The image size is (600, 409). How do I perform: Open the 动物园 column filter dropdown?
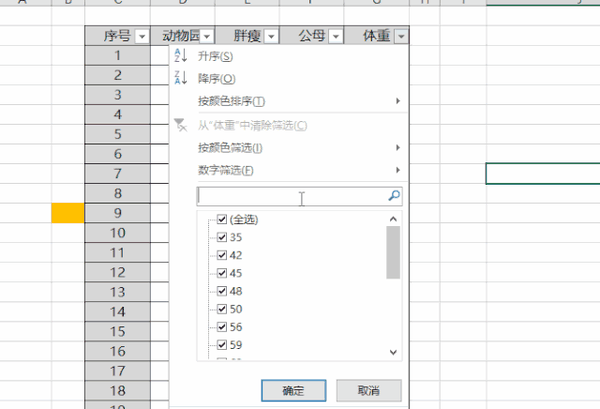(x=207, y=37)
